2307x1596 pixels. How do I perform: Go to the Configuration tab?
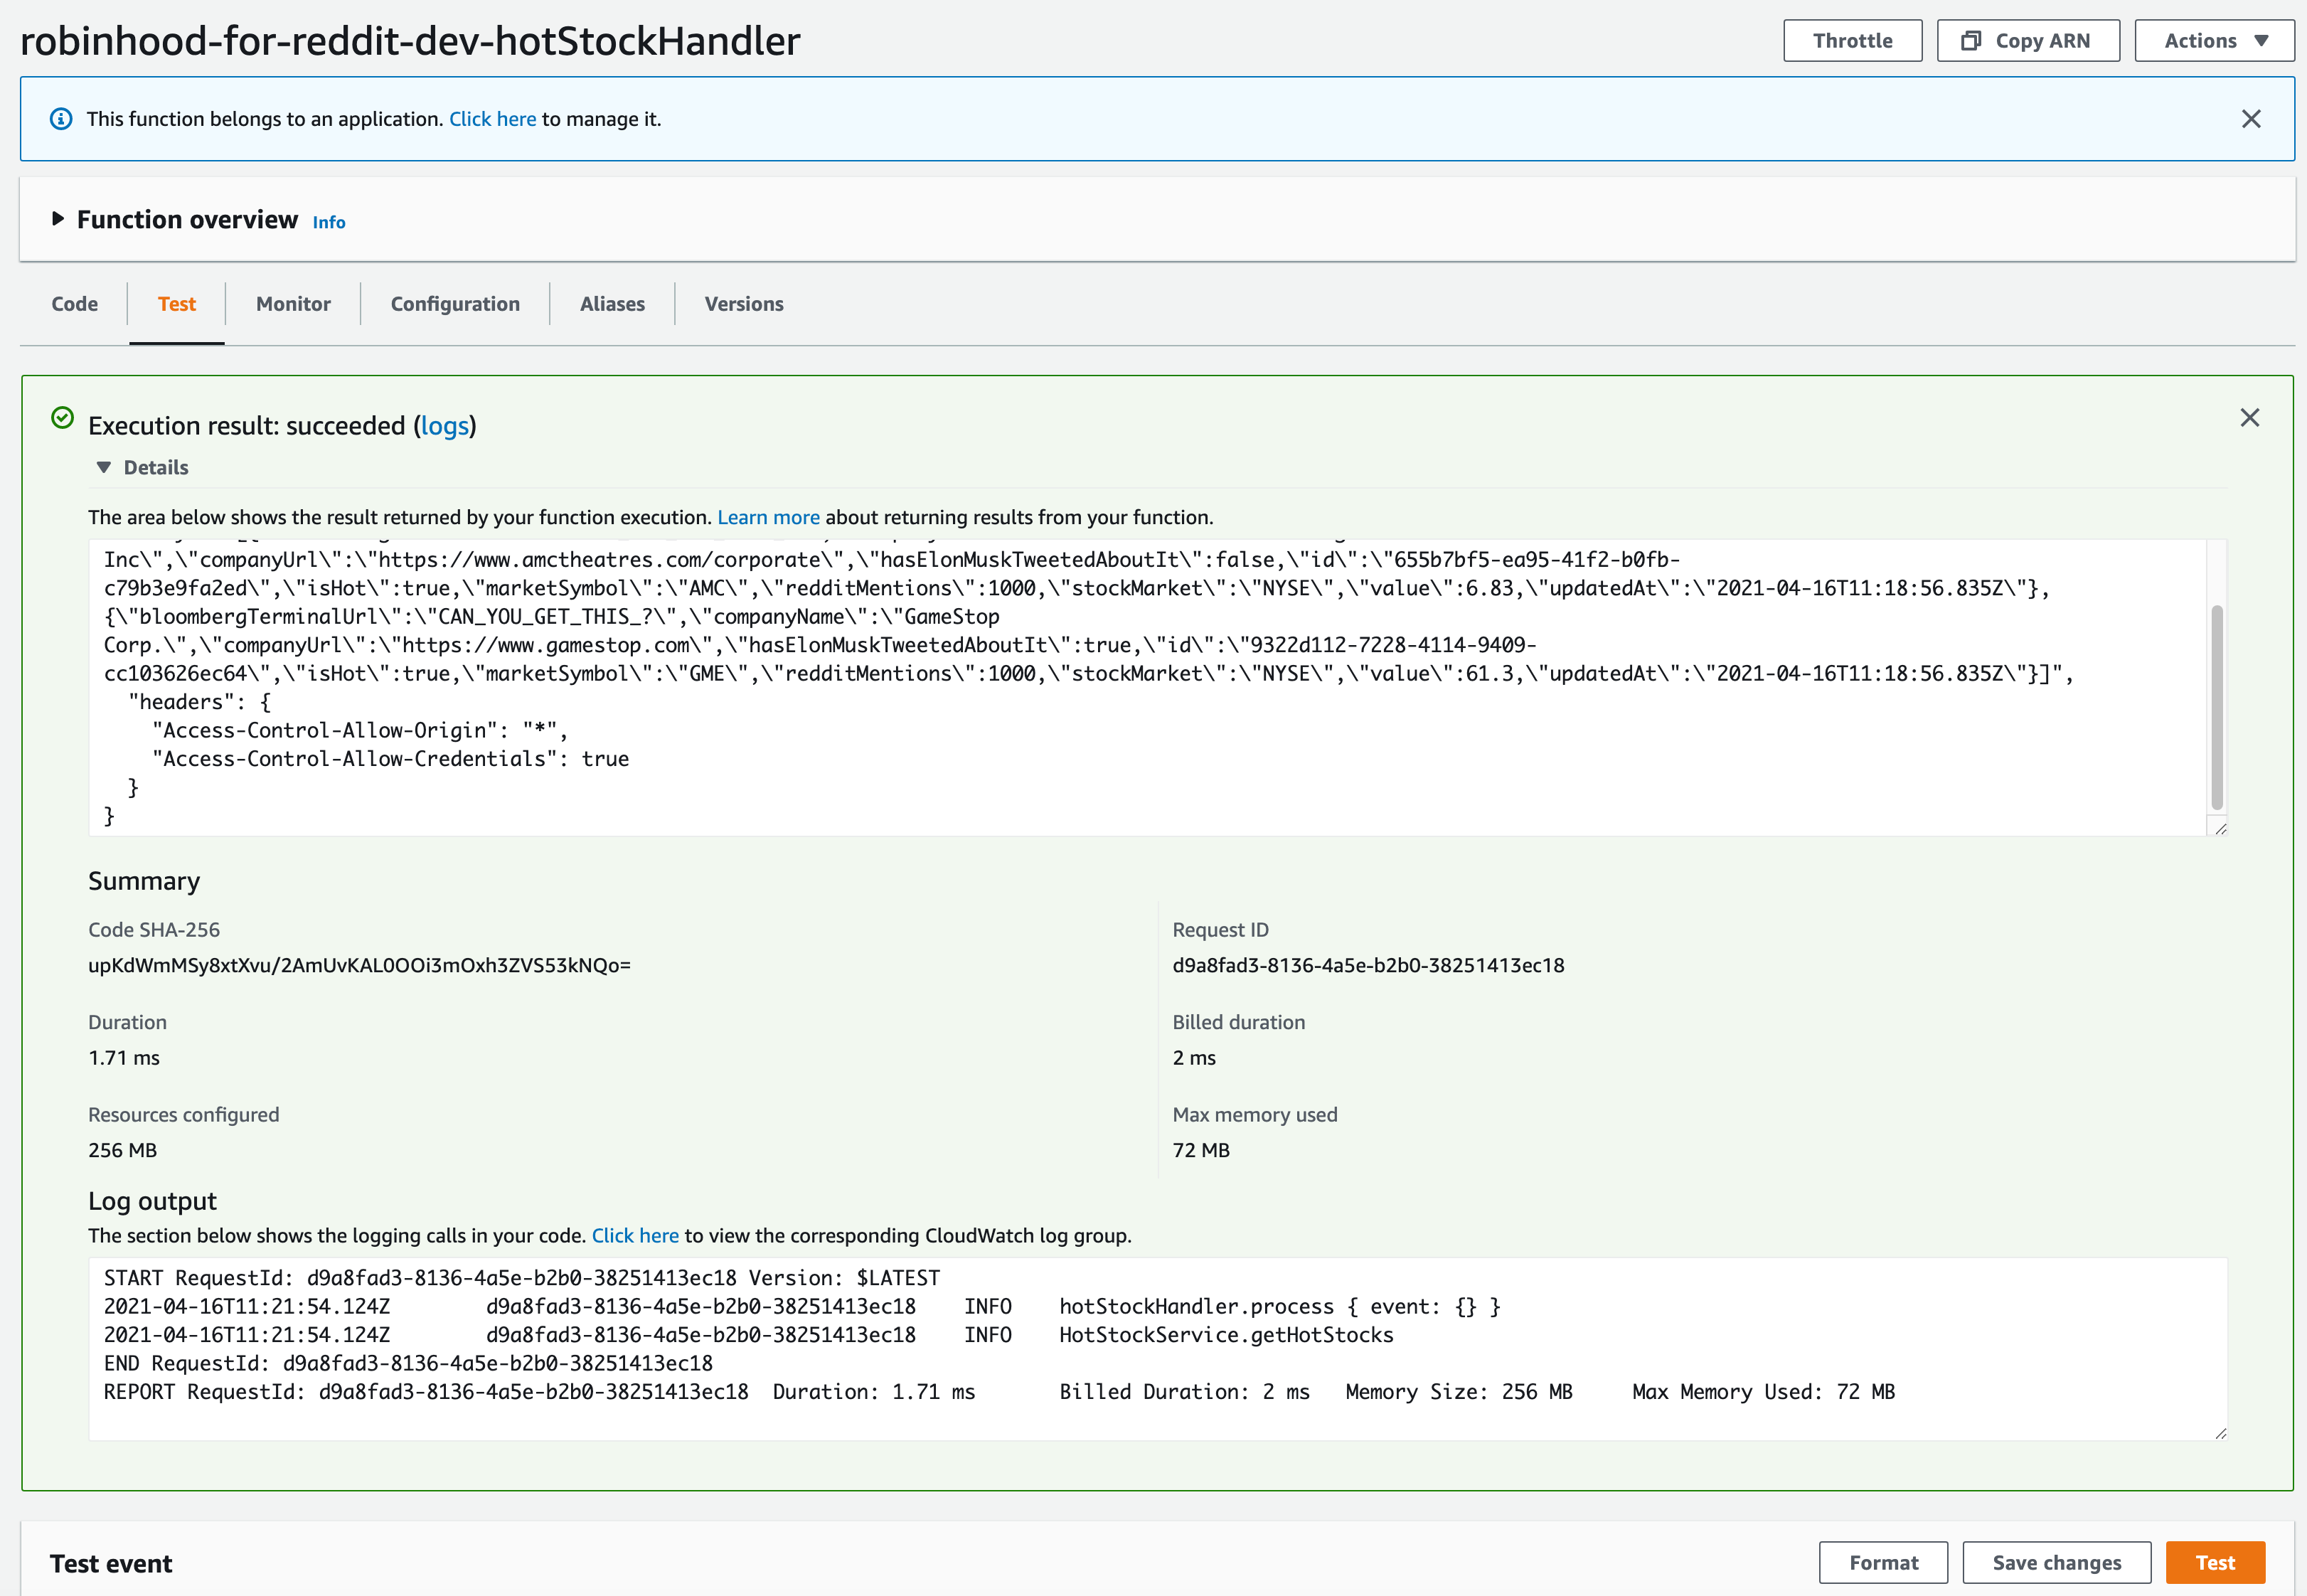click(455, 304)
